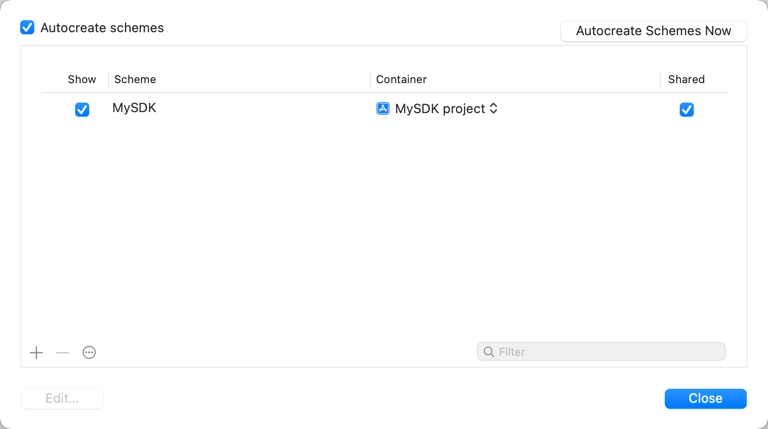This screenshot has width=768, height=429.
Task: Select the MySDK scheme row
Action: [x=384, y=109]
